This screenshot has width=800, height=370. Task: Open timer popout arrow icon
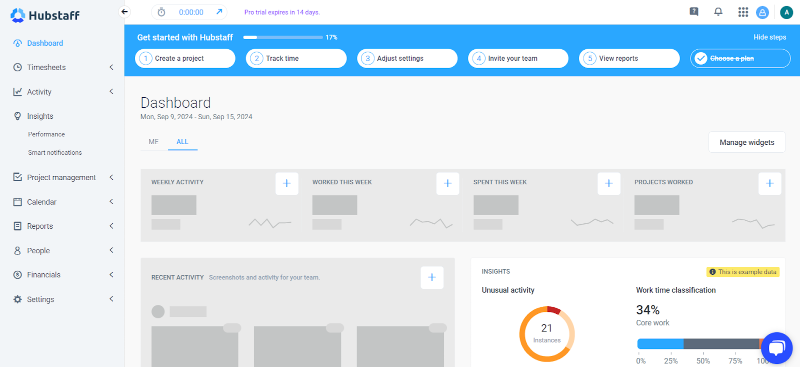(219, 12)
